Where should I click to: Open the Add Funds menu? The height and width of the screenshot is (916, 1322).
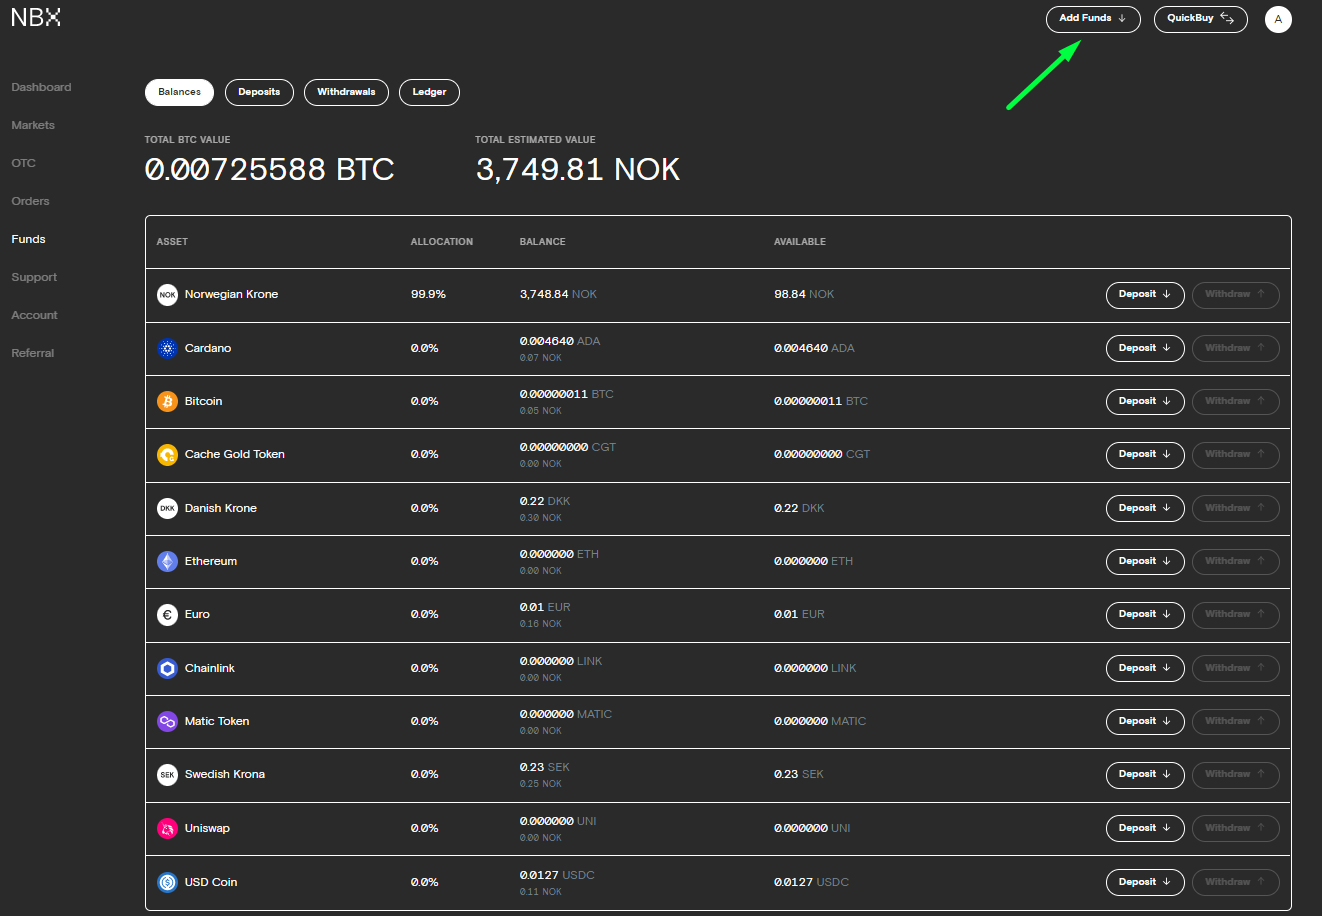tap(1092, 19)
